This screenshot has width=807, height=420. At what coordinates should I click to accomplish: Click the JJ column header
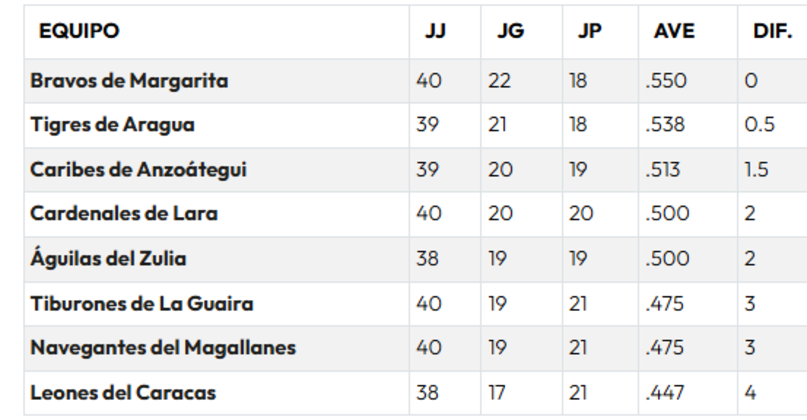(434, 31)
